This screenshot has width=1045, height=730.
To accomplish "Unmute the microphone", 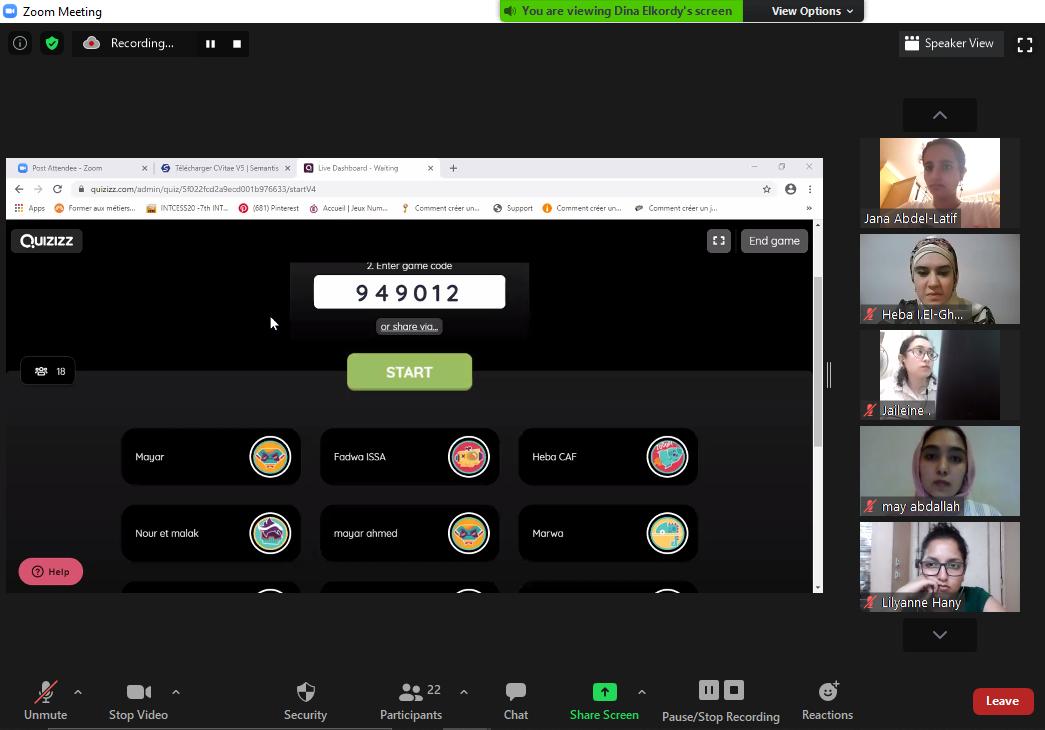I will (x=45, y=701).
